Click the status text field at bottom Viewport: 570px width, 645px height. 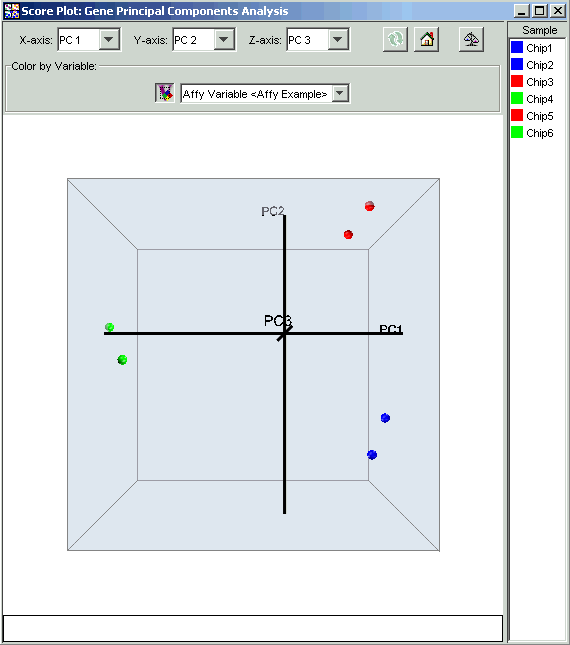(253, 628)
